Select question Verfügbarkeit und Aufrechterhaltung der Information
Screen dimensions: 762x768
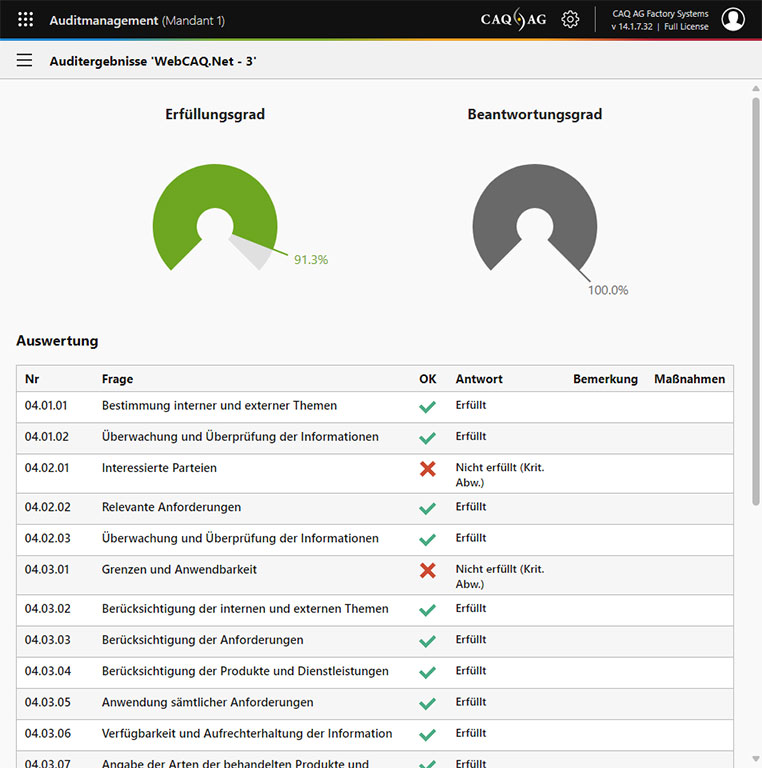pyautogui.click(x=247, y=734)
